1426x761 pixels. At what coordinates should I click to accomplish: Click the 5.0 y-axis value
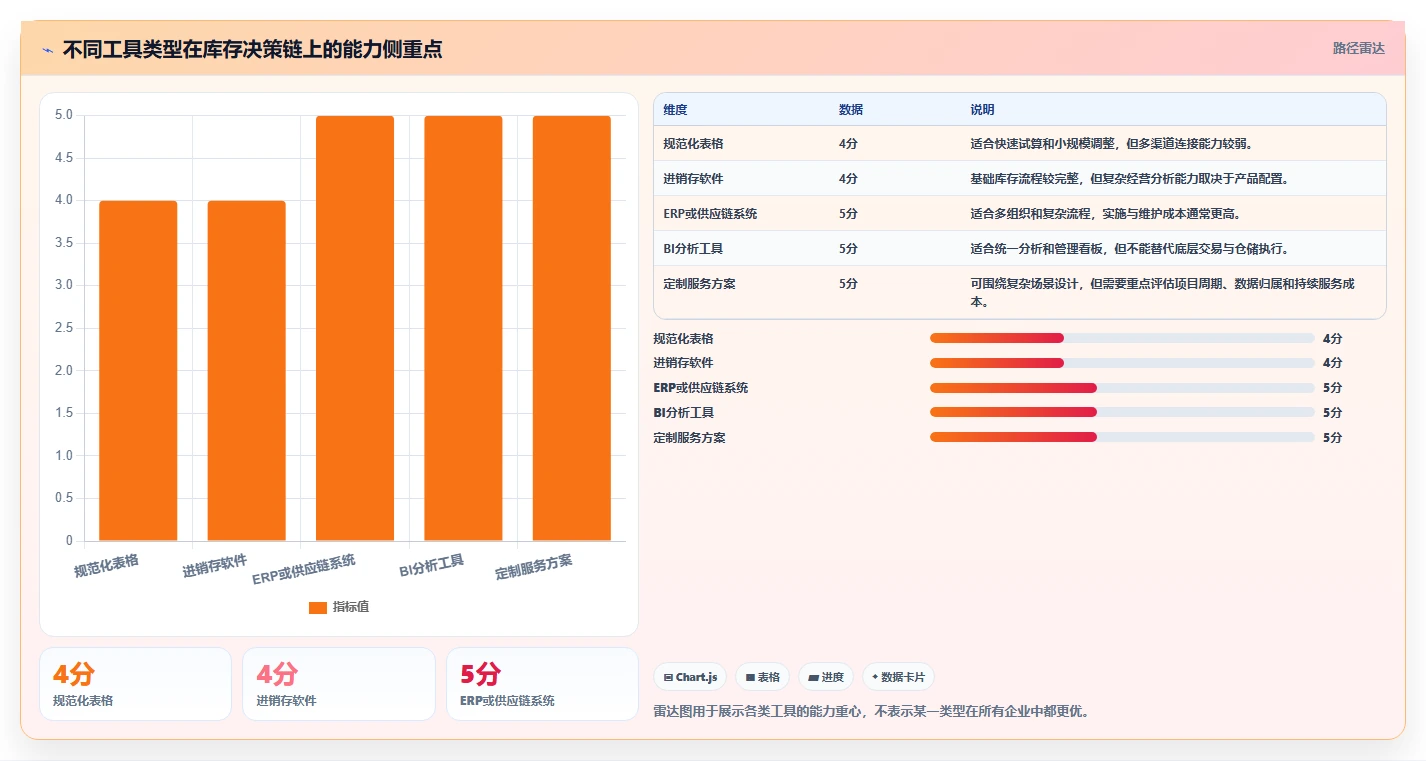pyautogui.click(x=63, y=115)
